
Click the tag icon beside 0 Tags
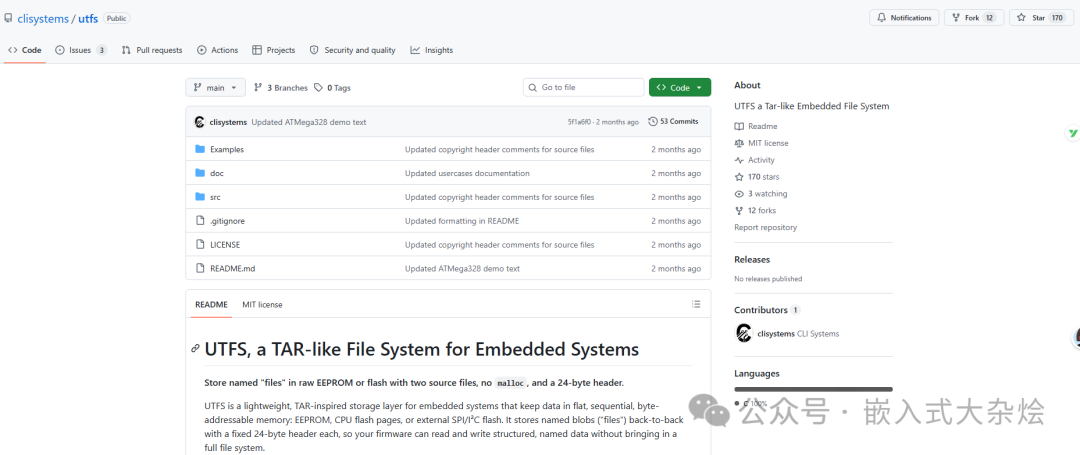[x=318, y=87]
